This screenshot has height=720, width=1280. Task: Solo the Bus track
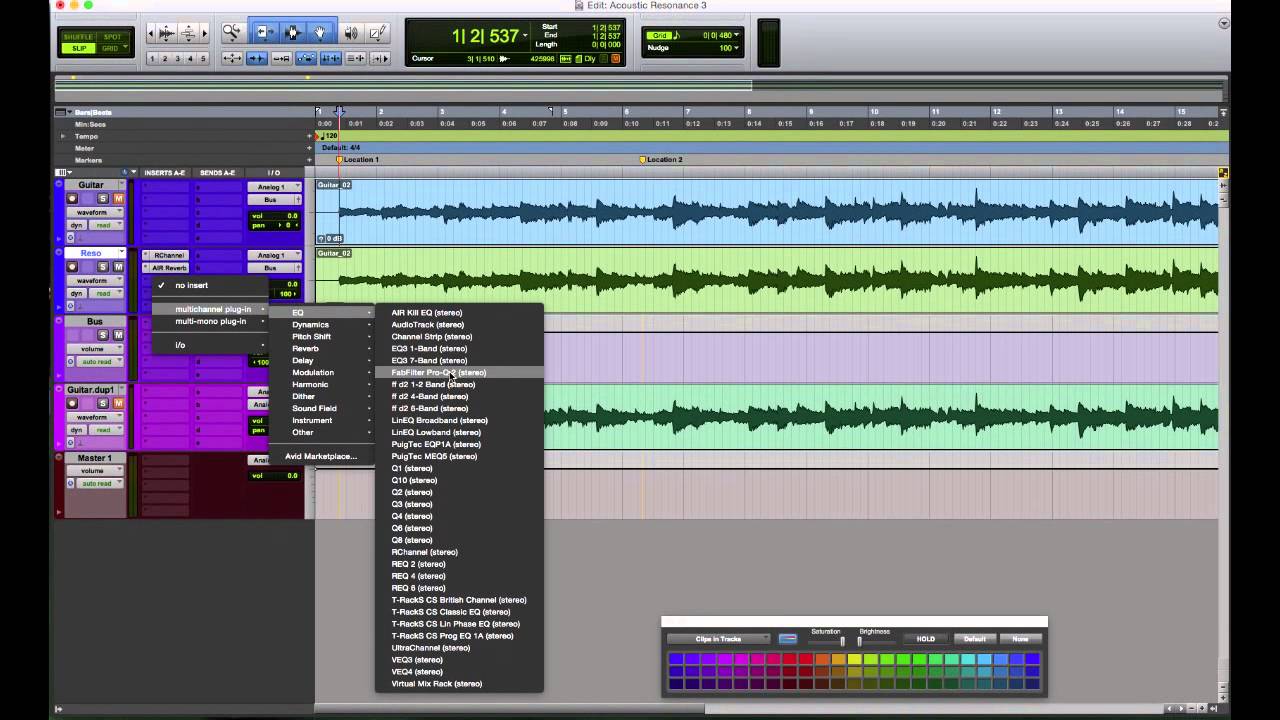click(102, 335)
